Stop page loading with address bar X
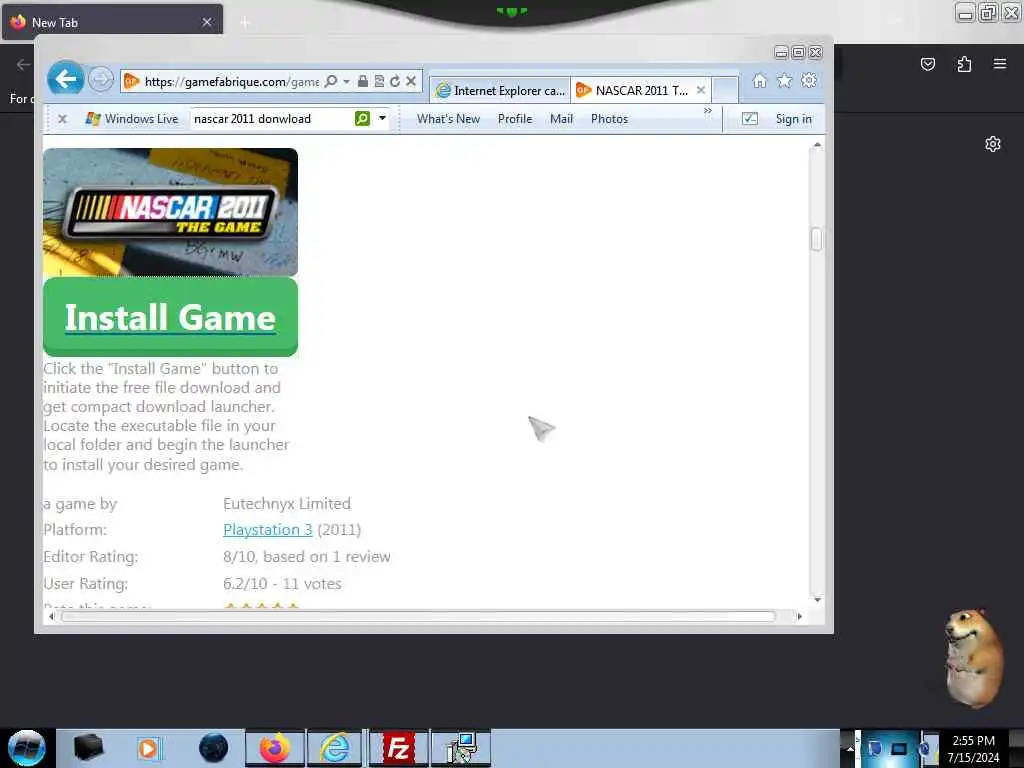Viewport: 1024px width, 768px height. click(x=411, y=81)
